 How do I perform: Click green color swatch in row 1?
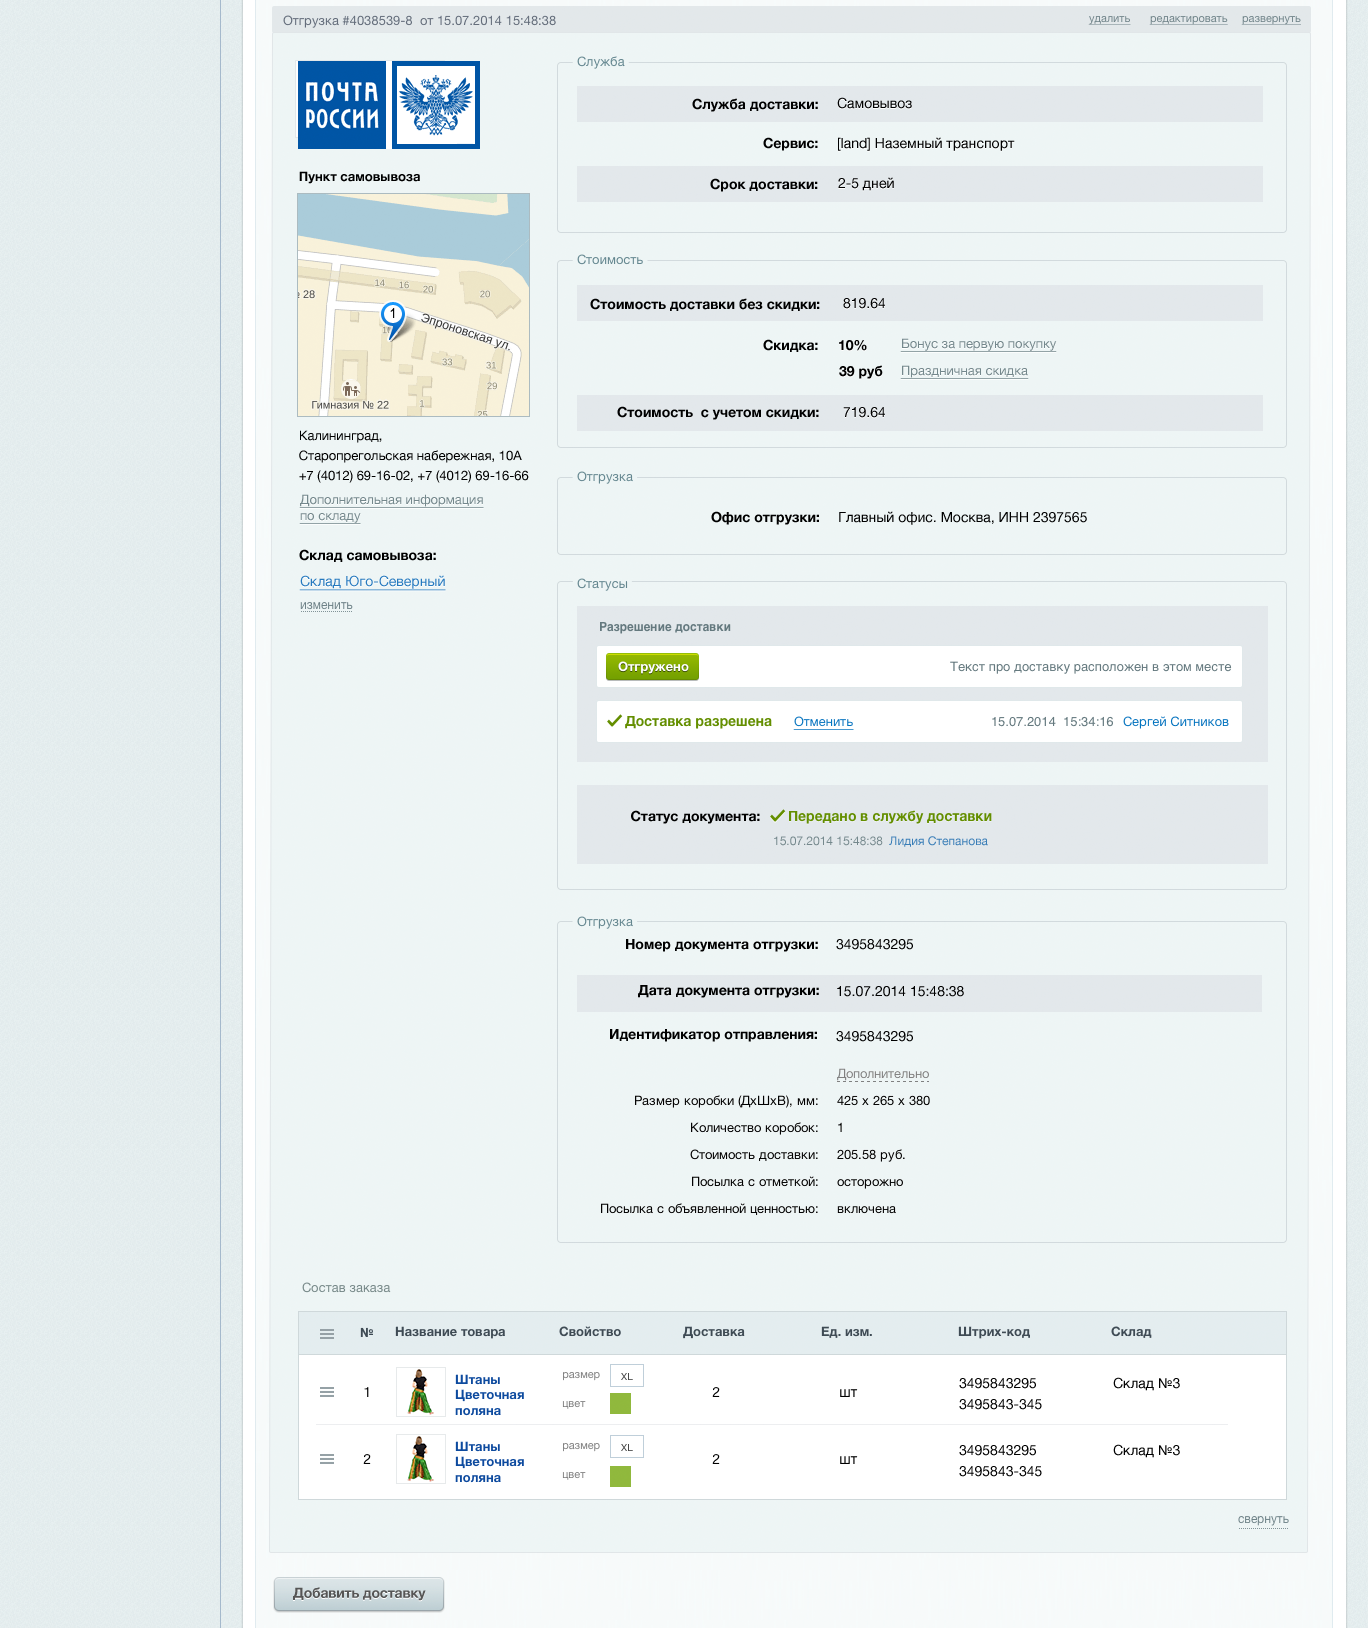(x=621, y=1404)
